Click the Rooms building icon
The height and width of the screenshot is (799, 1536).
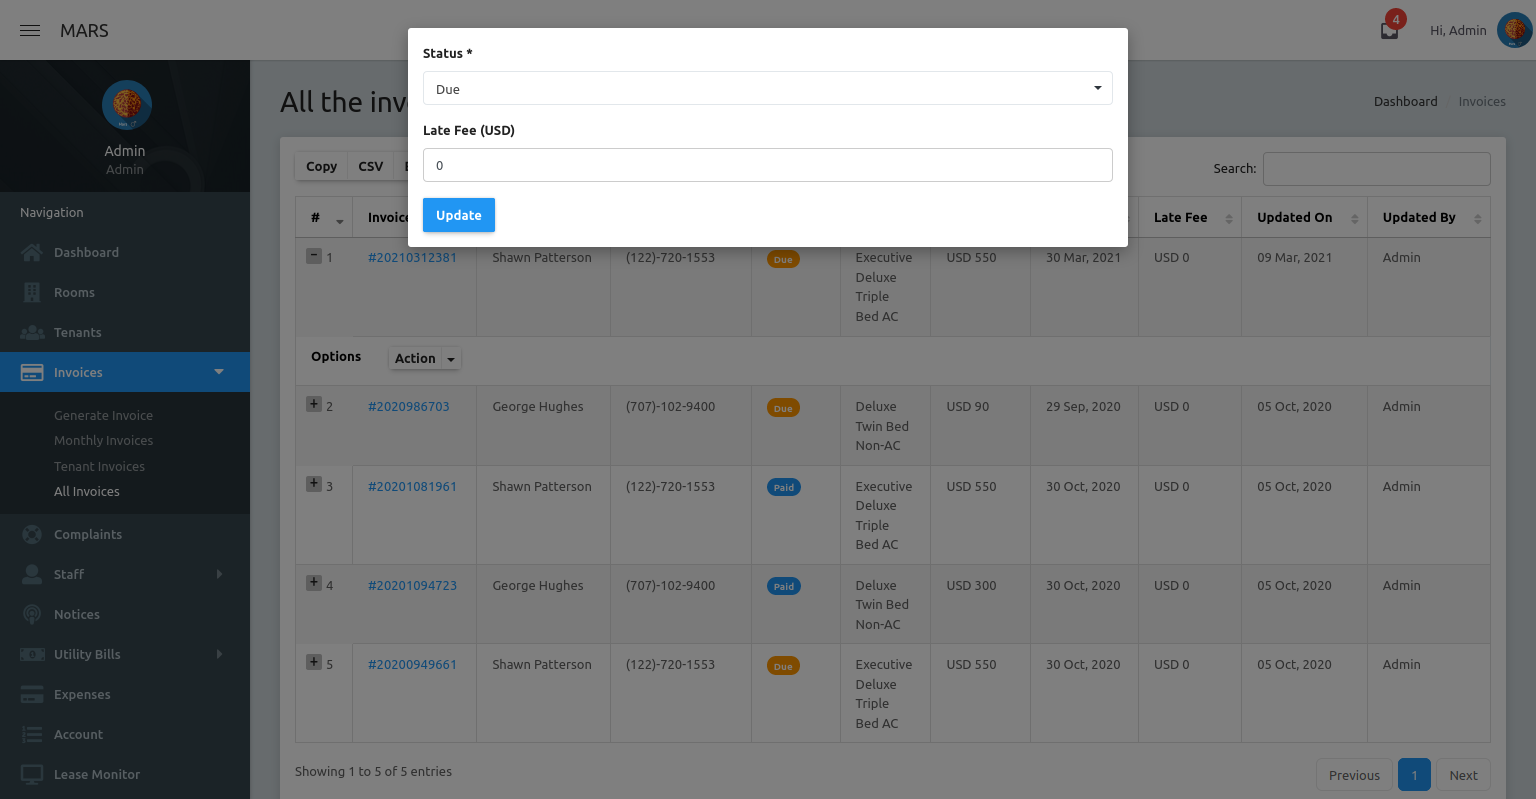tap(31, 292)
